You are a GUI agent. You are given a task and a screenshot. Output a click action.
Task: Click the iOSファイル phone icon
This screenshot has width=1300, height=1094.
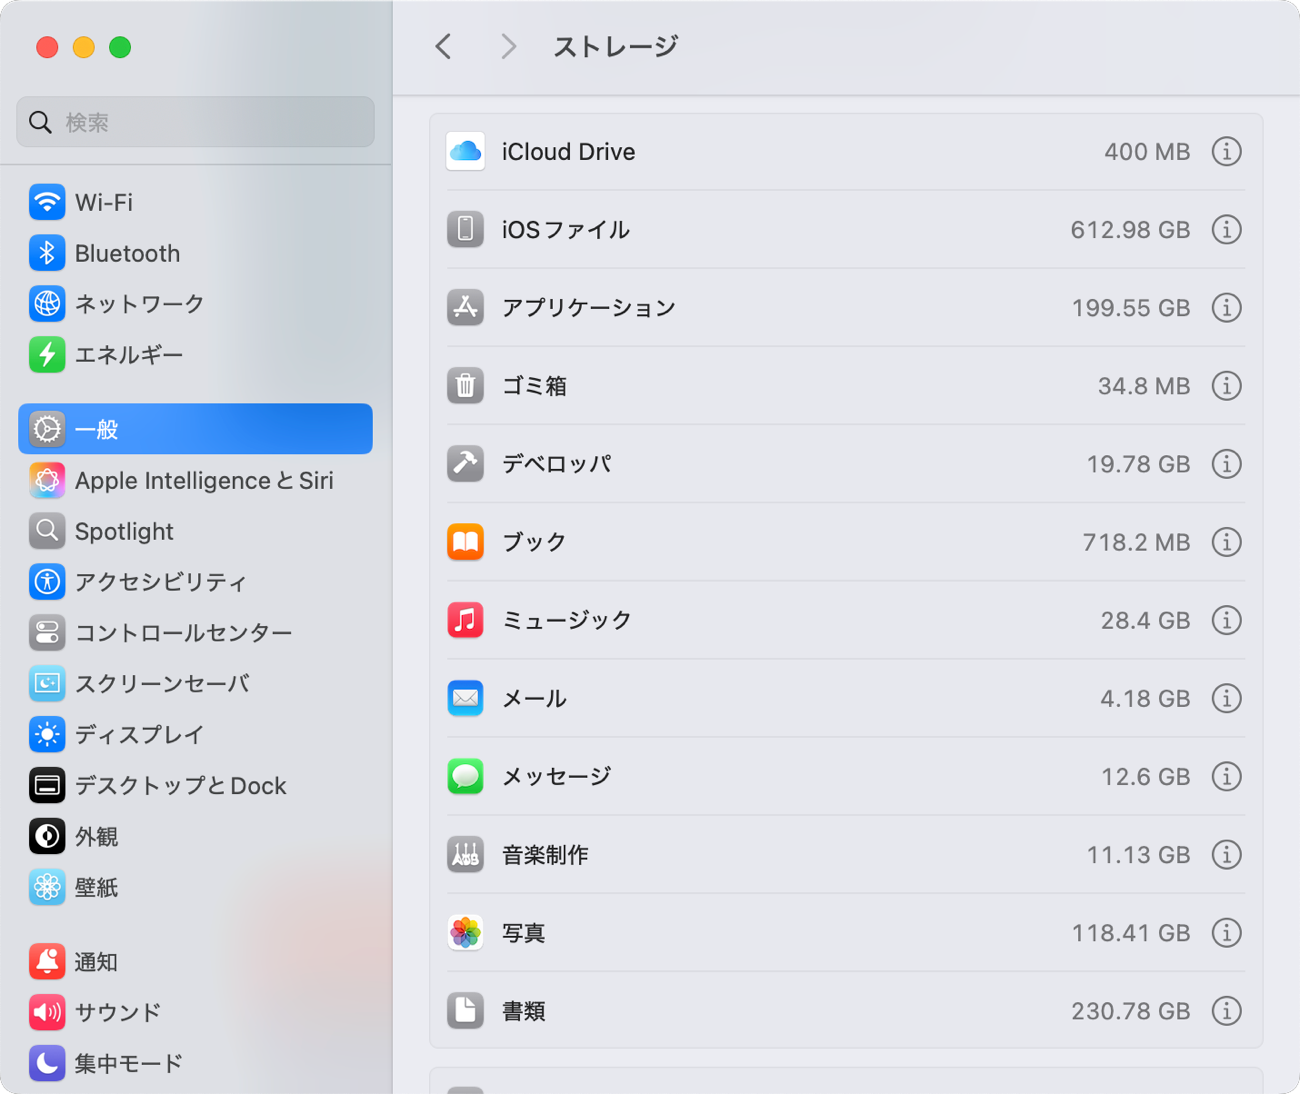click(465, 229)
